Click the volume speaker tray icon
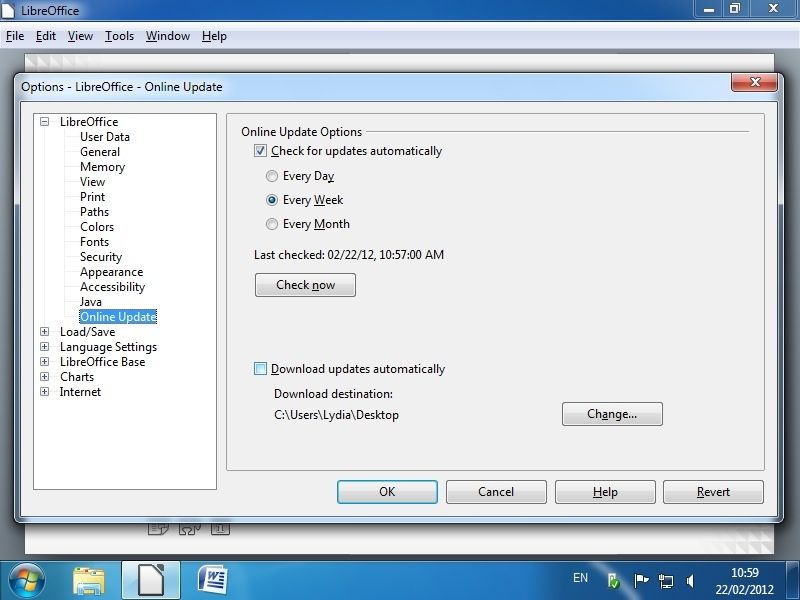The image size is (800, 600). click(690, 581)
